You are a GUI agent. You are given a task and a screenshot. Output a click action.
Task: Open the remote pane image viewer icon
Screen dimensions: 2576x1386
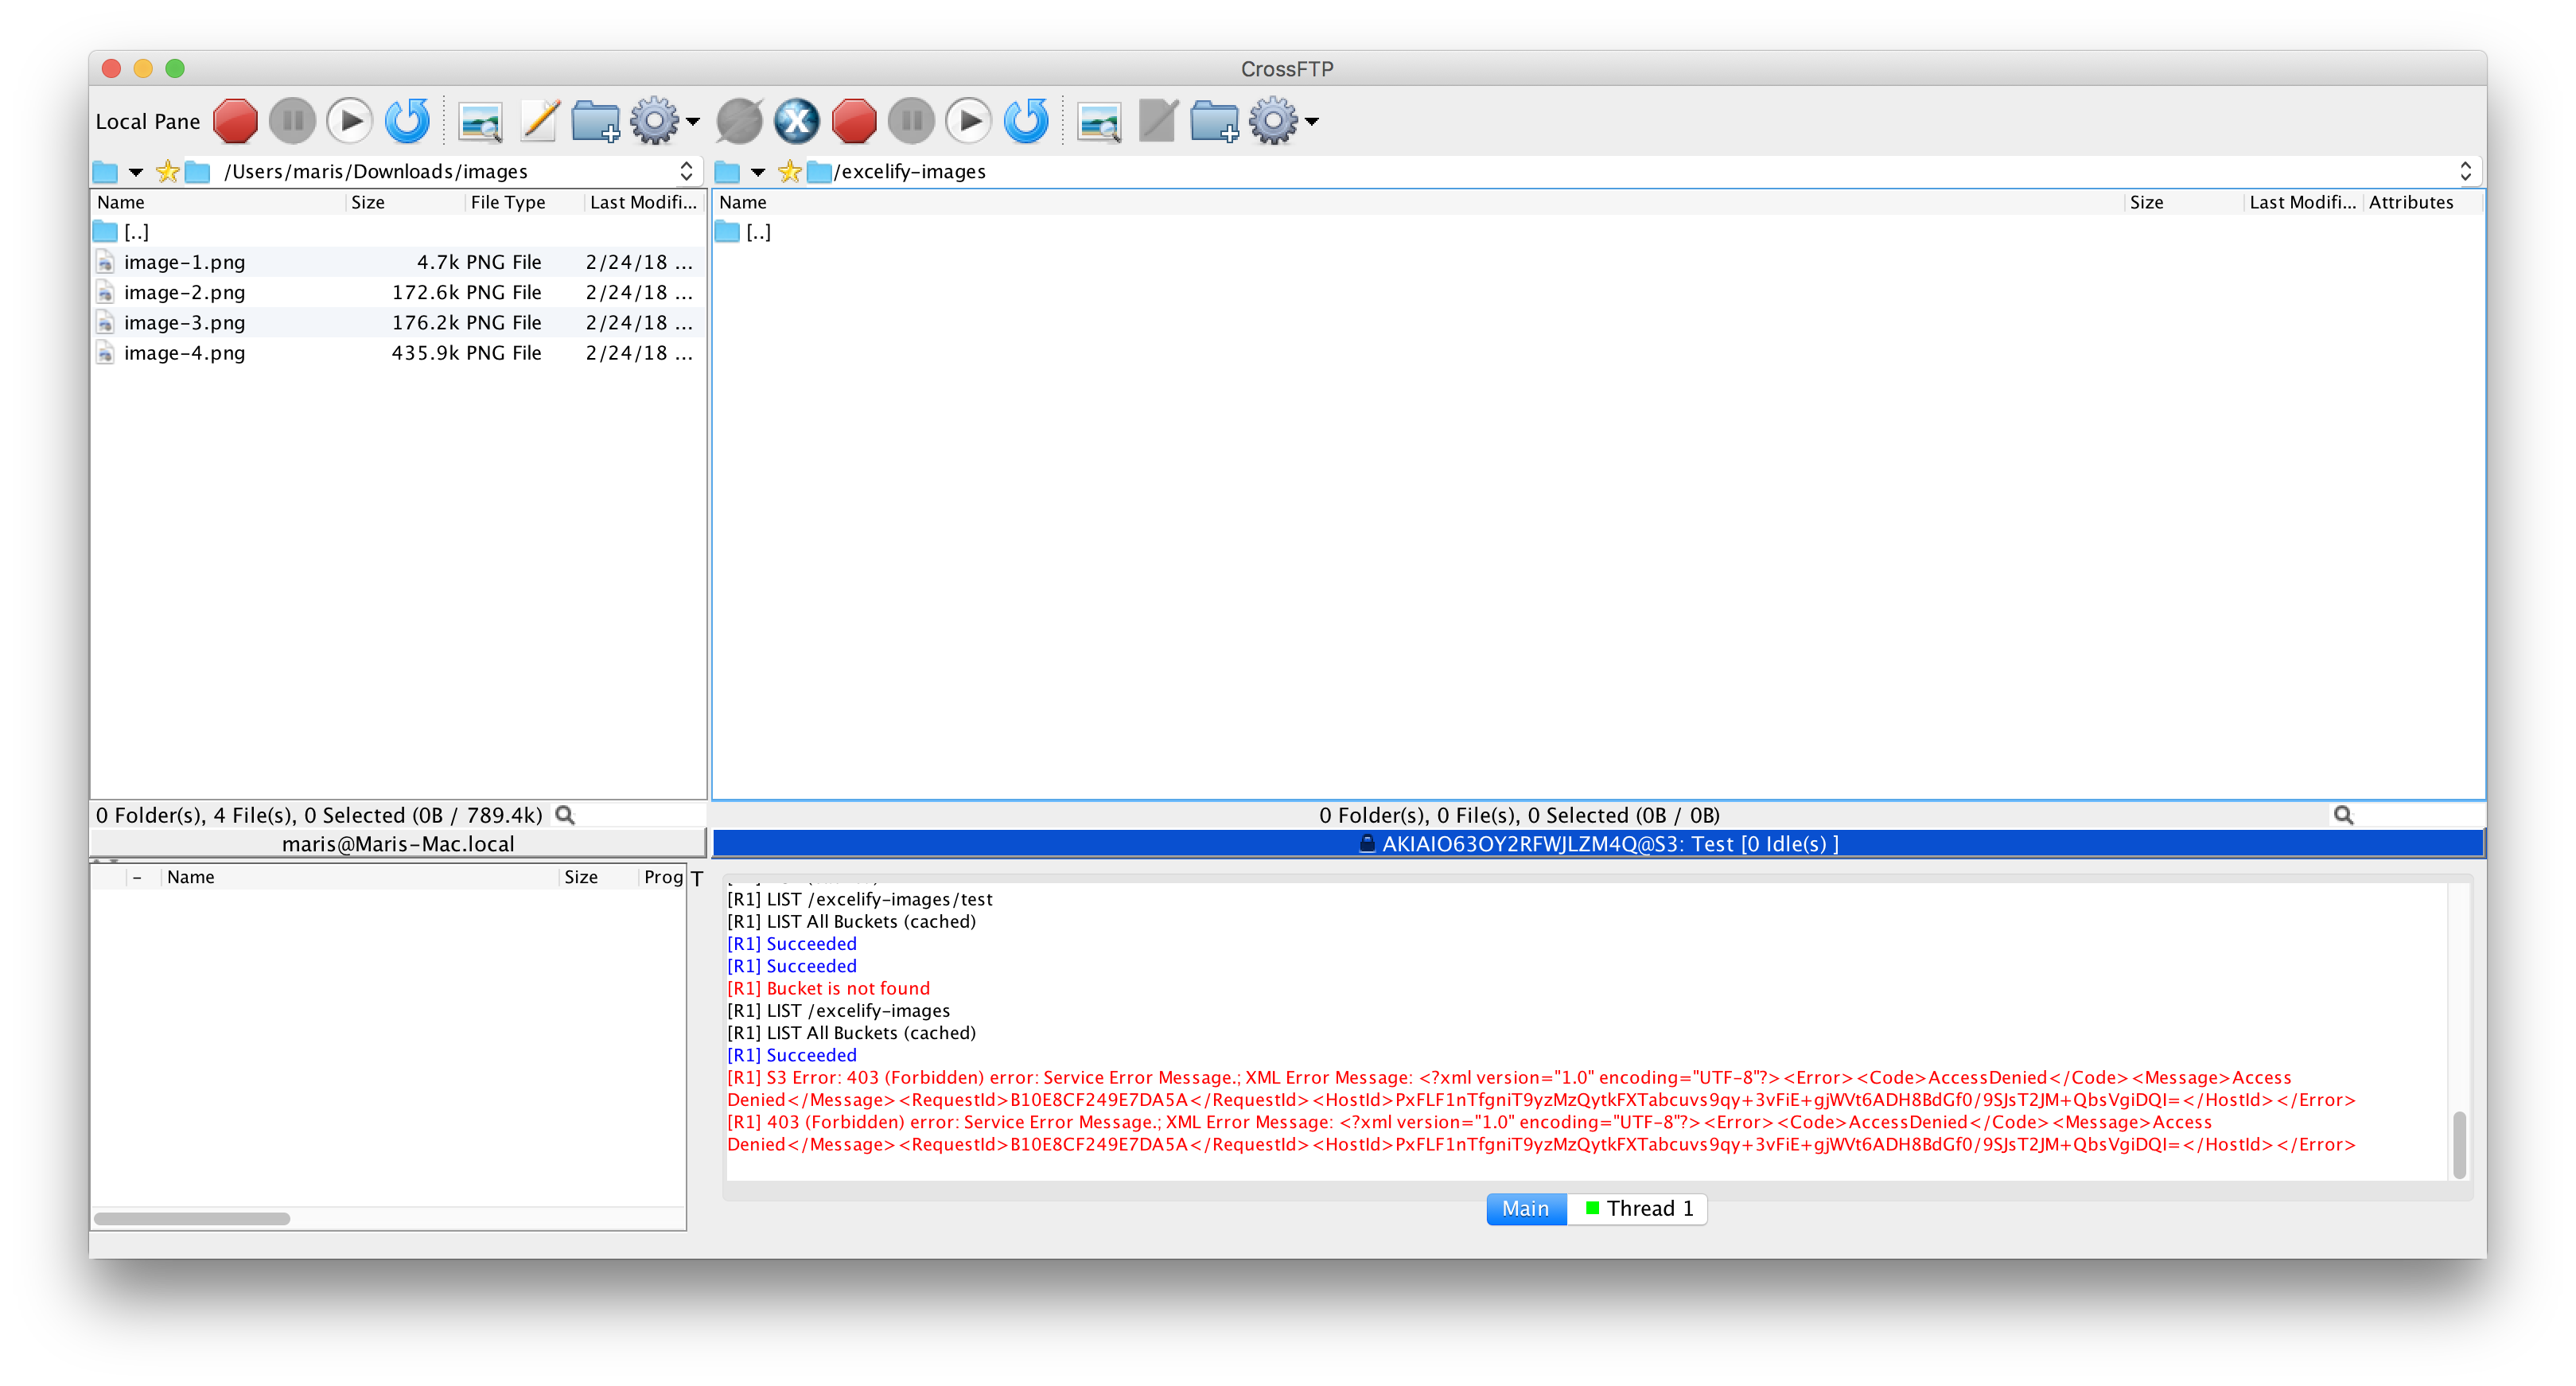(1098, 121)
